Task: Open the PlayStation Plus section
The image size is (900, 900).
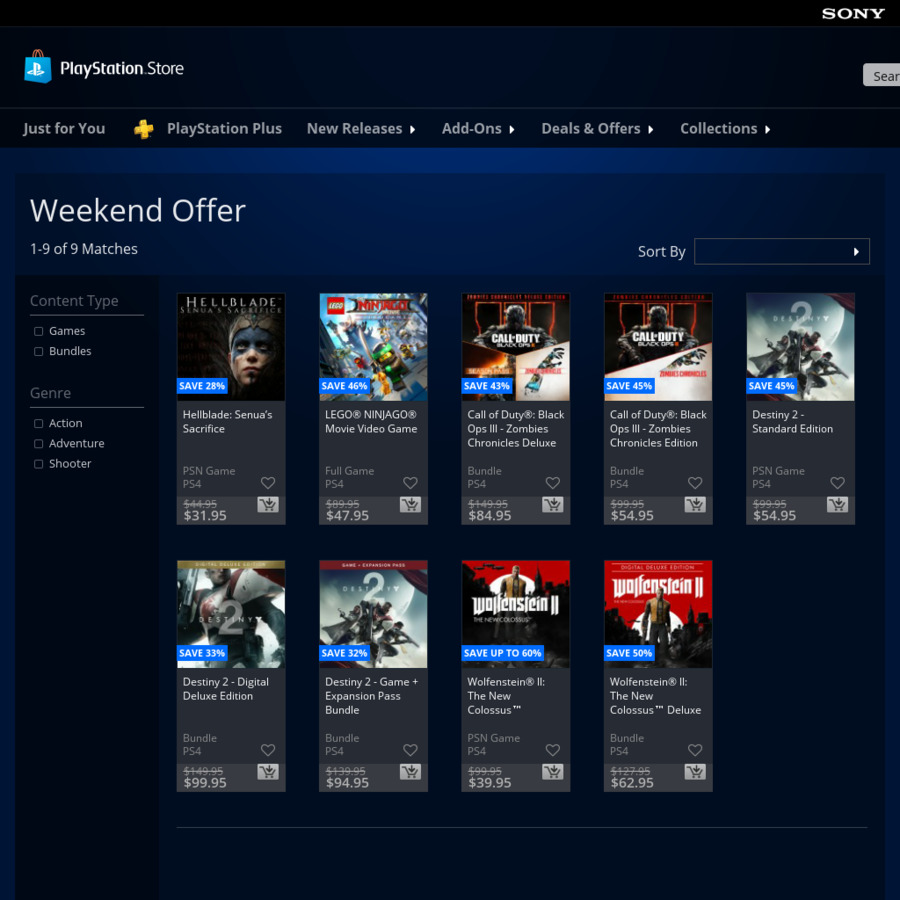Action: tap(224, 129)
